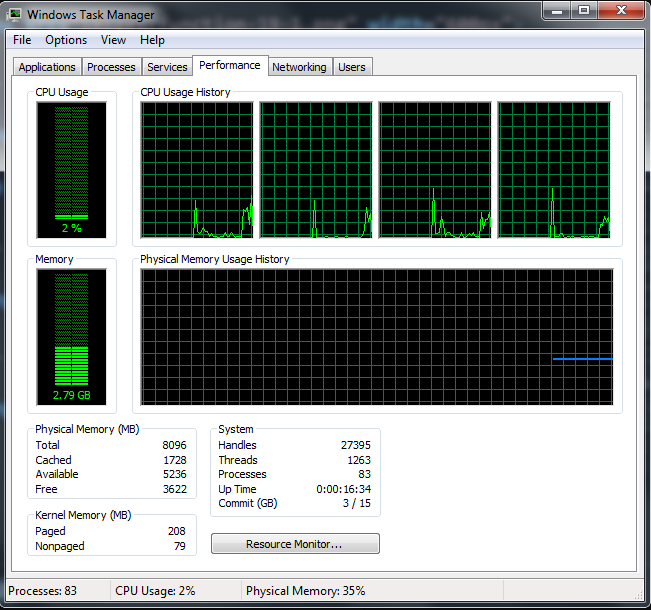
Task: Click the CPU Usage 2 % meter
Action: 71,170
